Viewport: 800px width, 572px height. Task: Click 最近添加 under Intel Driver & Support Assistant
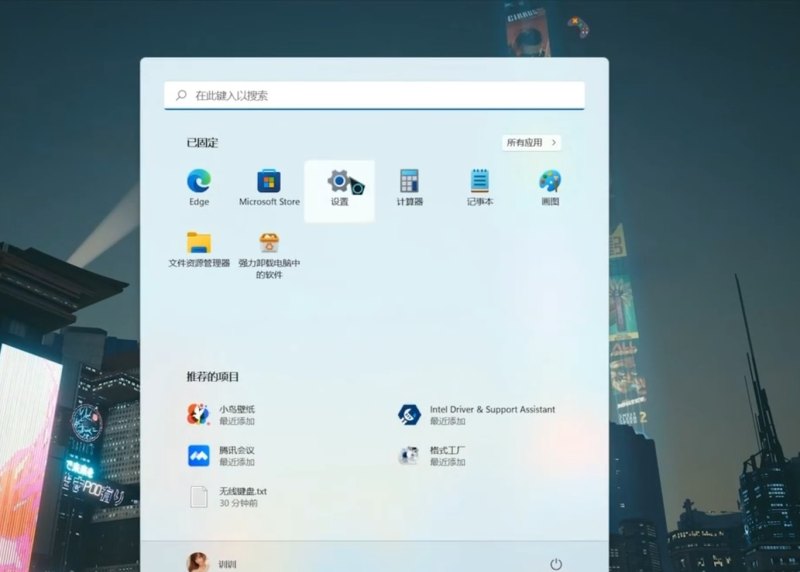[x=447, y=421]
